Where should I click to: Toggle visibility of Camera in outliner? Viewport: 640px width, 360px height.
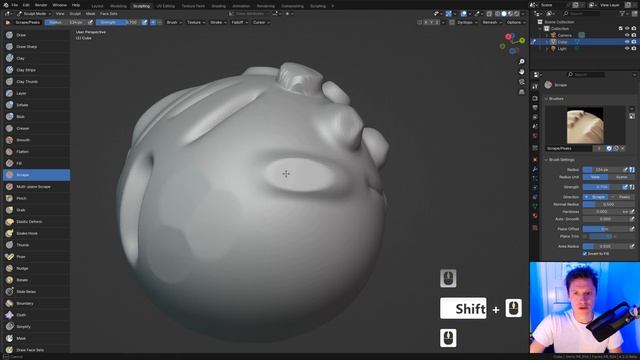click(627, 35)
